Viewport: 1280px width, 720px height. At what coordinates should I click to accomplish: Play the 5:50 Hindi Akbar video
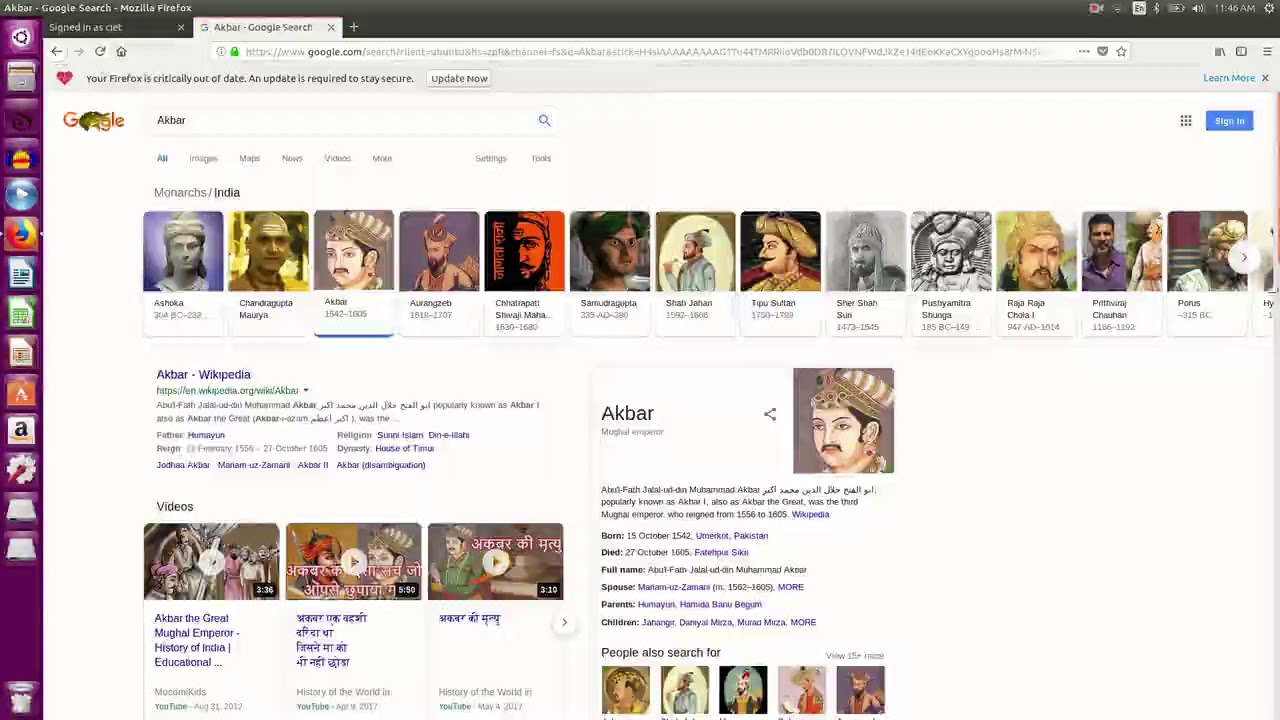(x=353, y=561)
